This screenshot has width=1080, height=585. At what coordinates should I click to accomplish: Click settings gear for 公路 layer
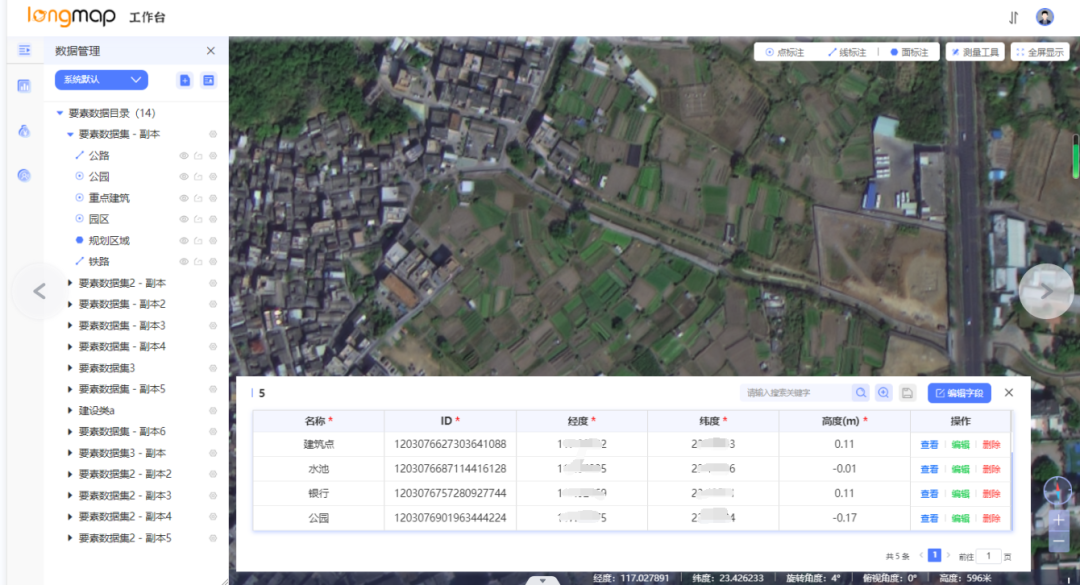[213, 156]
